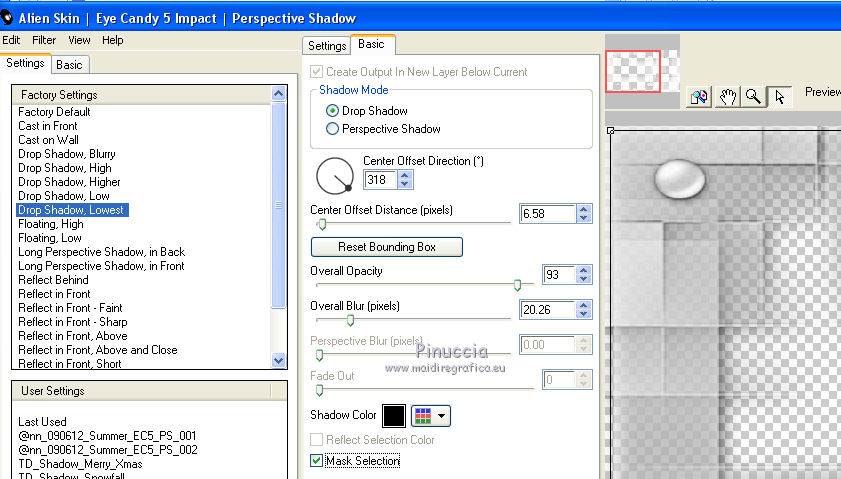Switch to left panel Basic tab

70,65
